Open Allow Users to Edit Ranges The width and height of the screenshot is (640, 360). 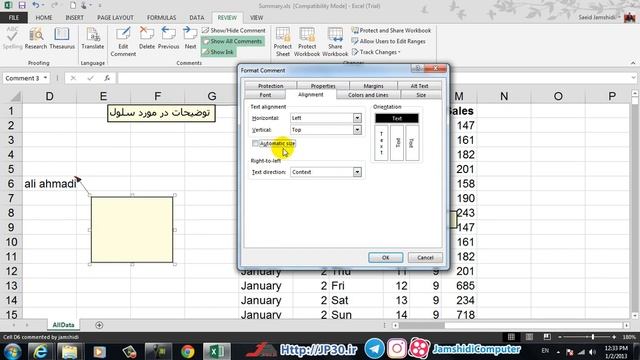point(389,41)
